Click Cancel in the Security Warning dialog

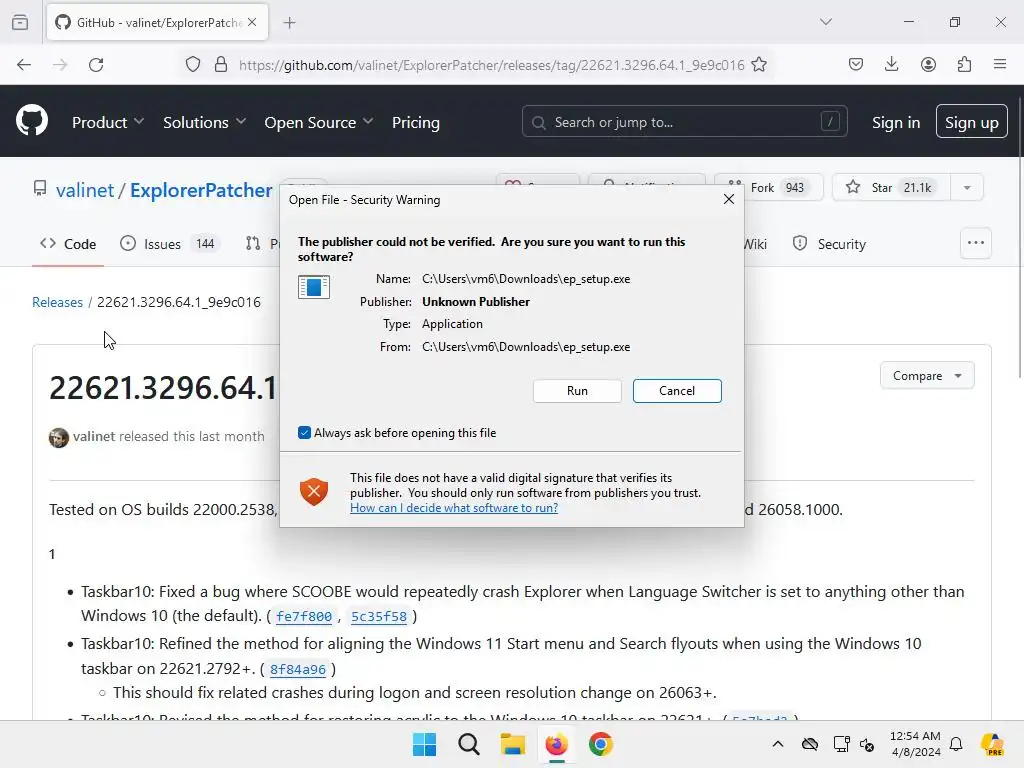[677, 391]
